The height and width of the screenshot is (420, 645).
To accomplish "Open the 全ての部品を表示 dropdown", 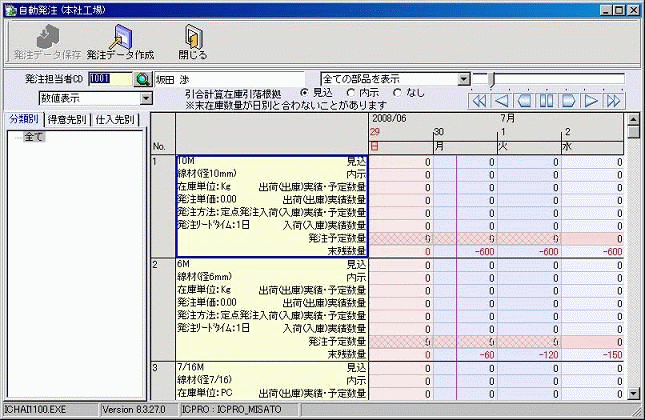I will (464, 79).
